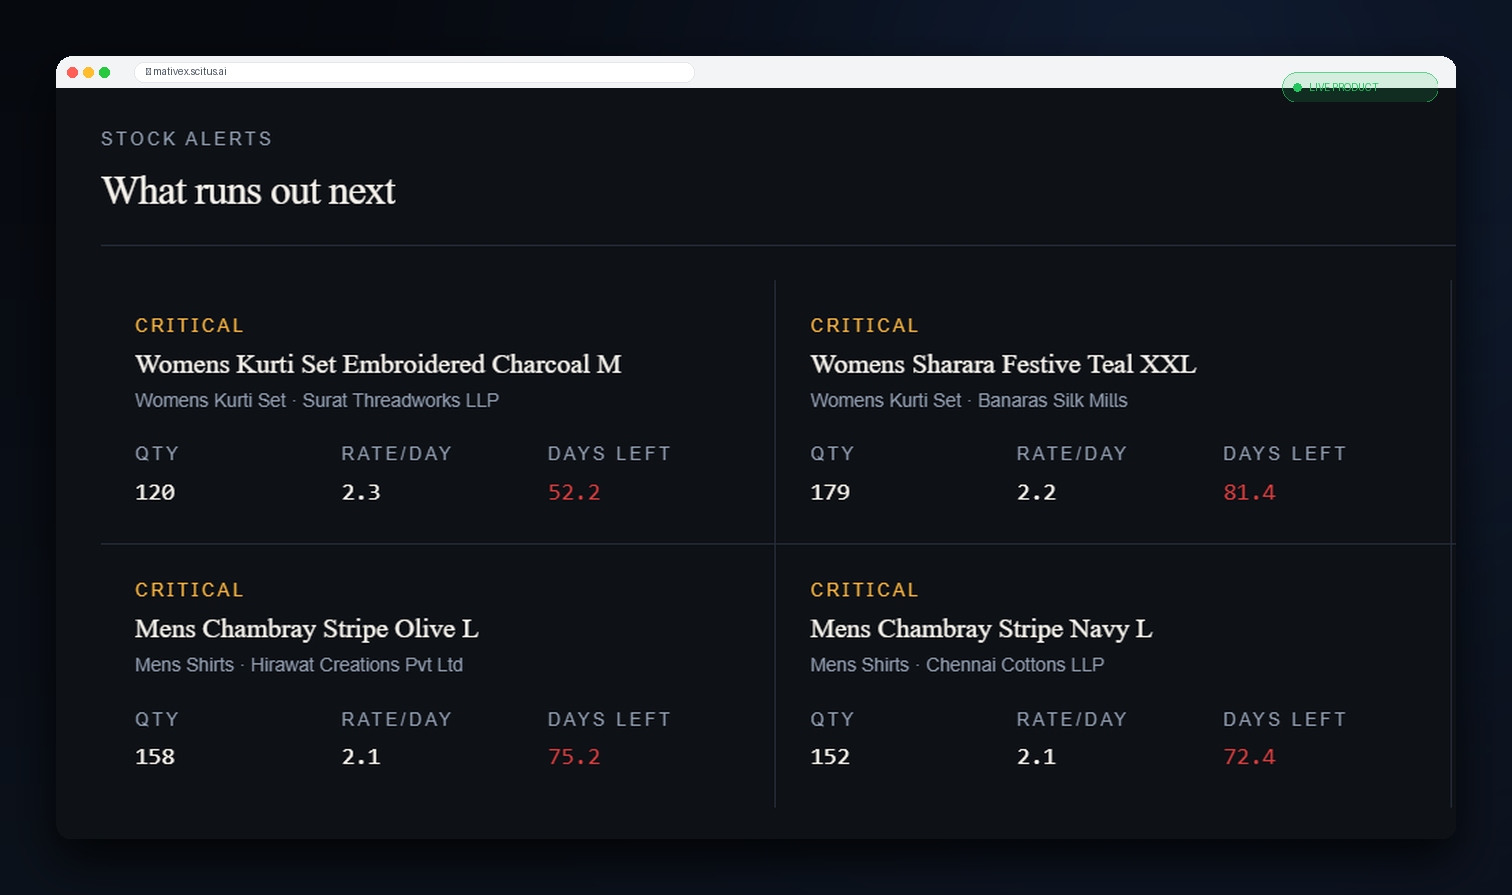Open Mens Chambray Stripe Olive L
Screen dimensions: 1512x895
pos(307,629)
